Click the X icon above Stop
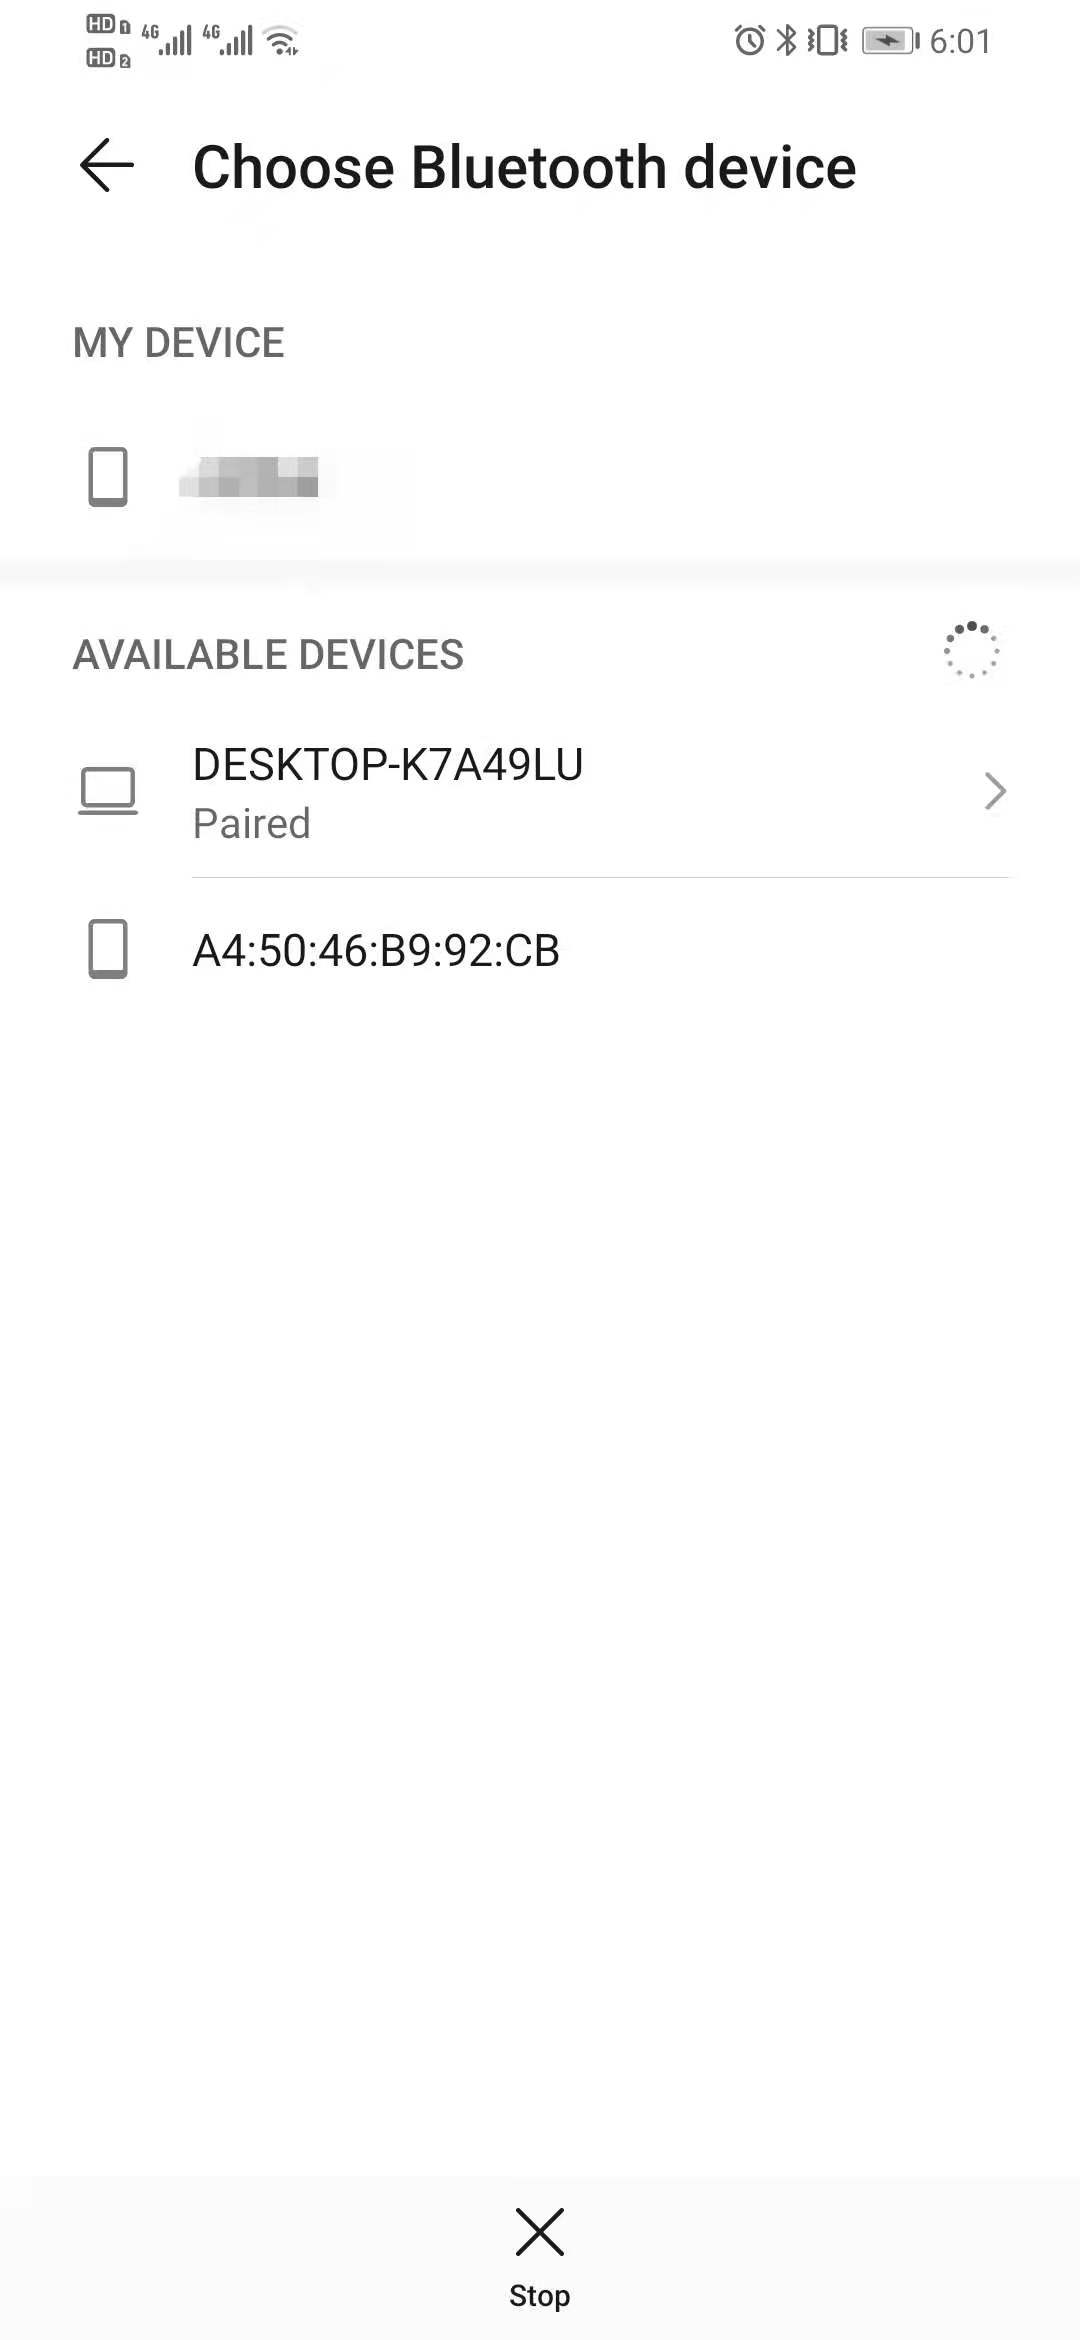 540,2231
